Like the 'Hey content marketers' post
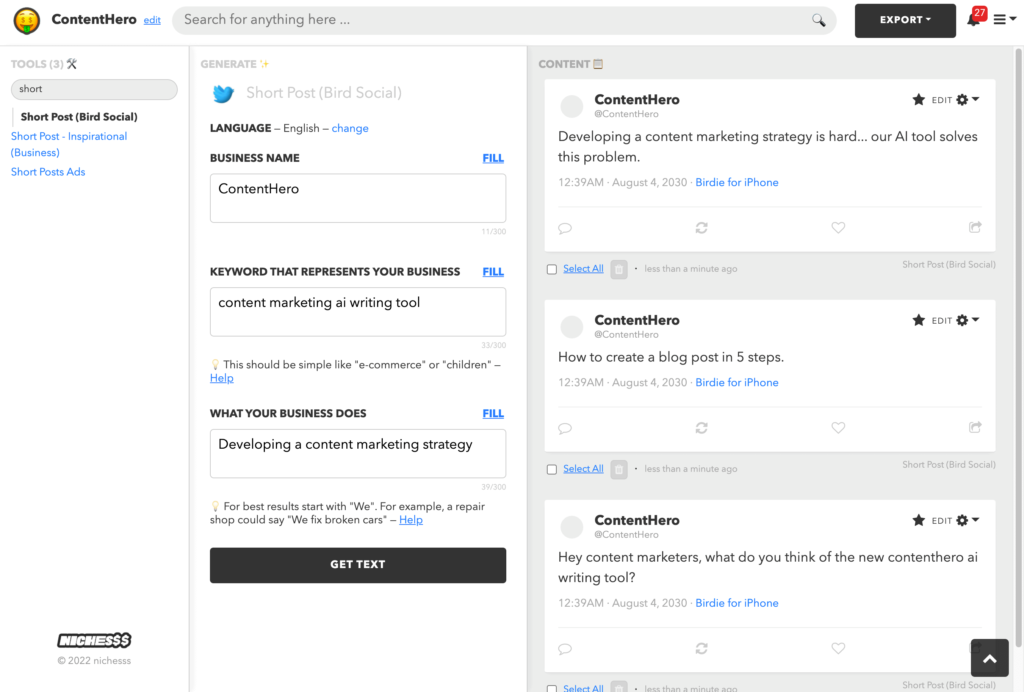The height and width of the screenshot is (692, 1024). click(x=838, y=649)
